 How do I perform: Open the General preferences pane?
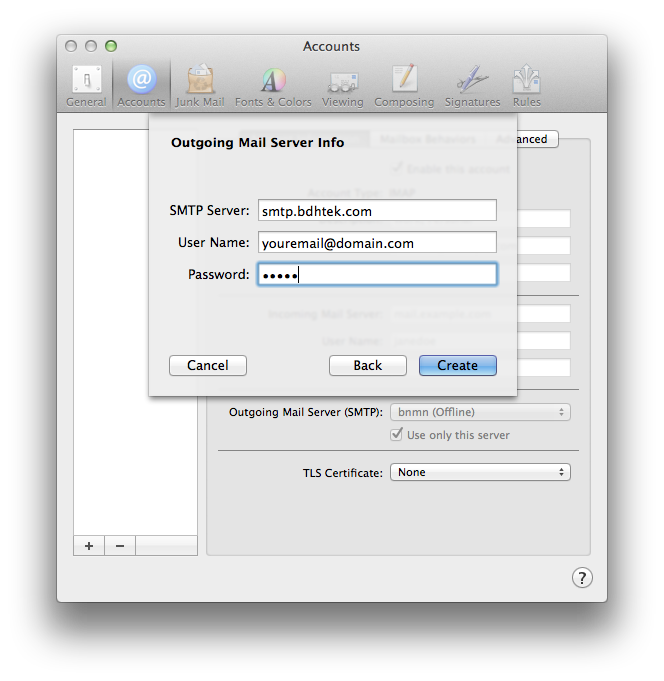tap(86, 86)
